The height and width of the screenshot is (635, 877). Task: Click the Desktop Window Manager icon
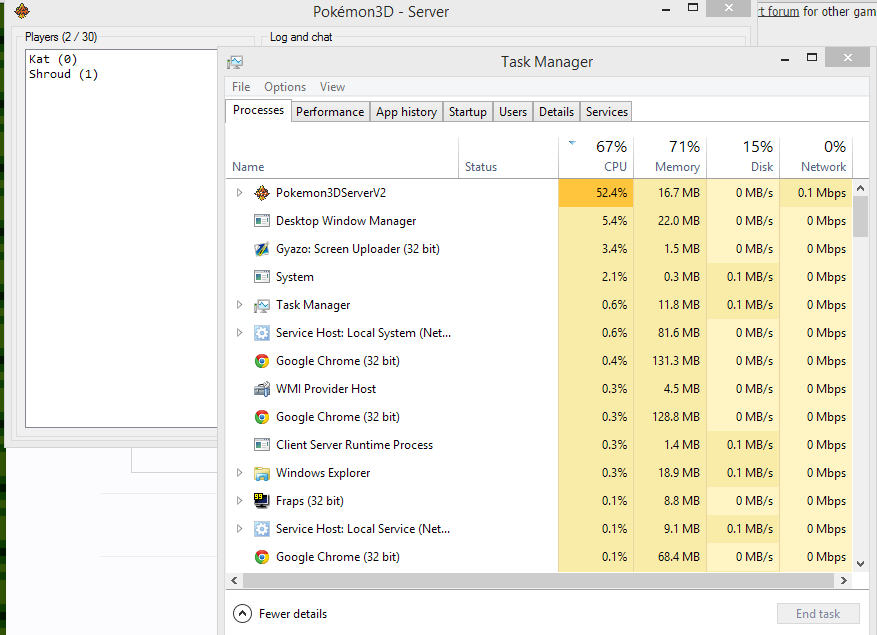[x=262, y=221]
